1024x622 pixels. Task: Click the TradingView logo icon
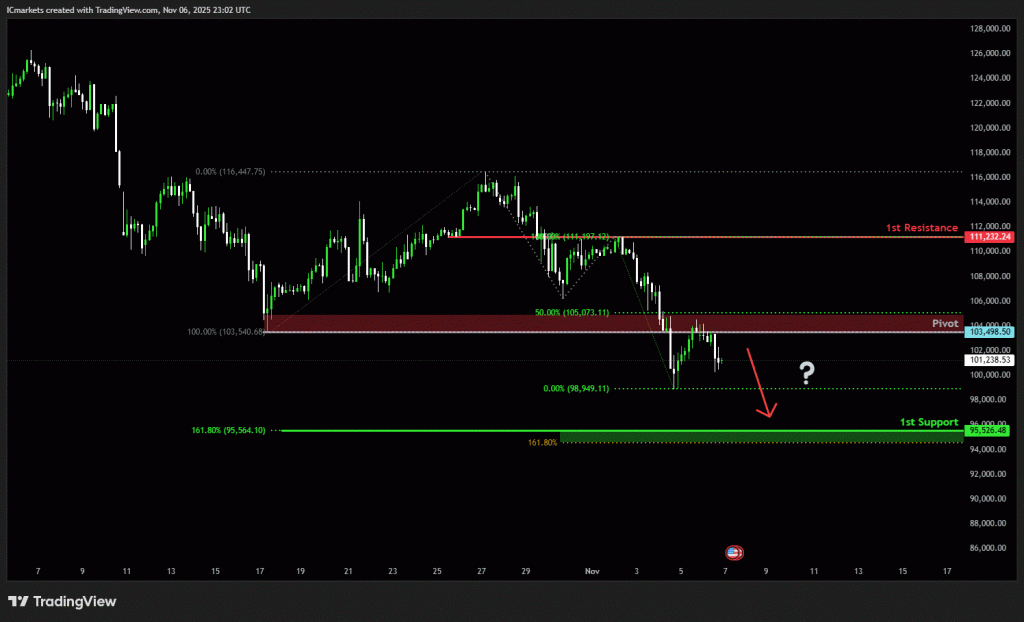coord(18,601)
